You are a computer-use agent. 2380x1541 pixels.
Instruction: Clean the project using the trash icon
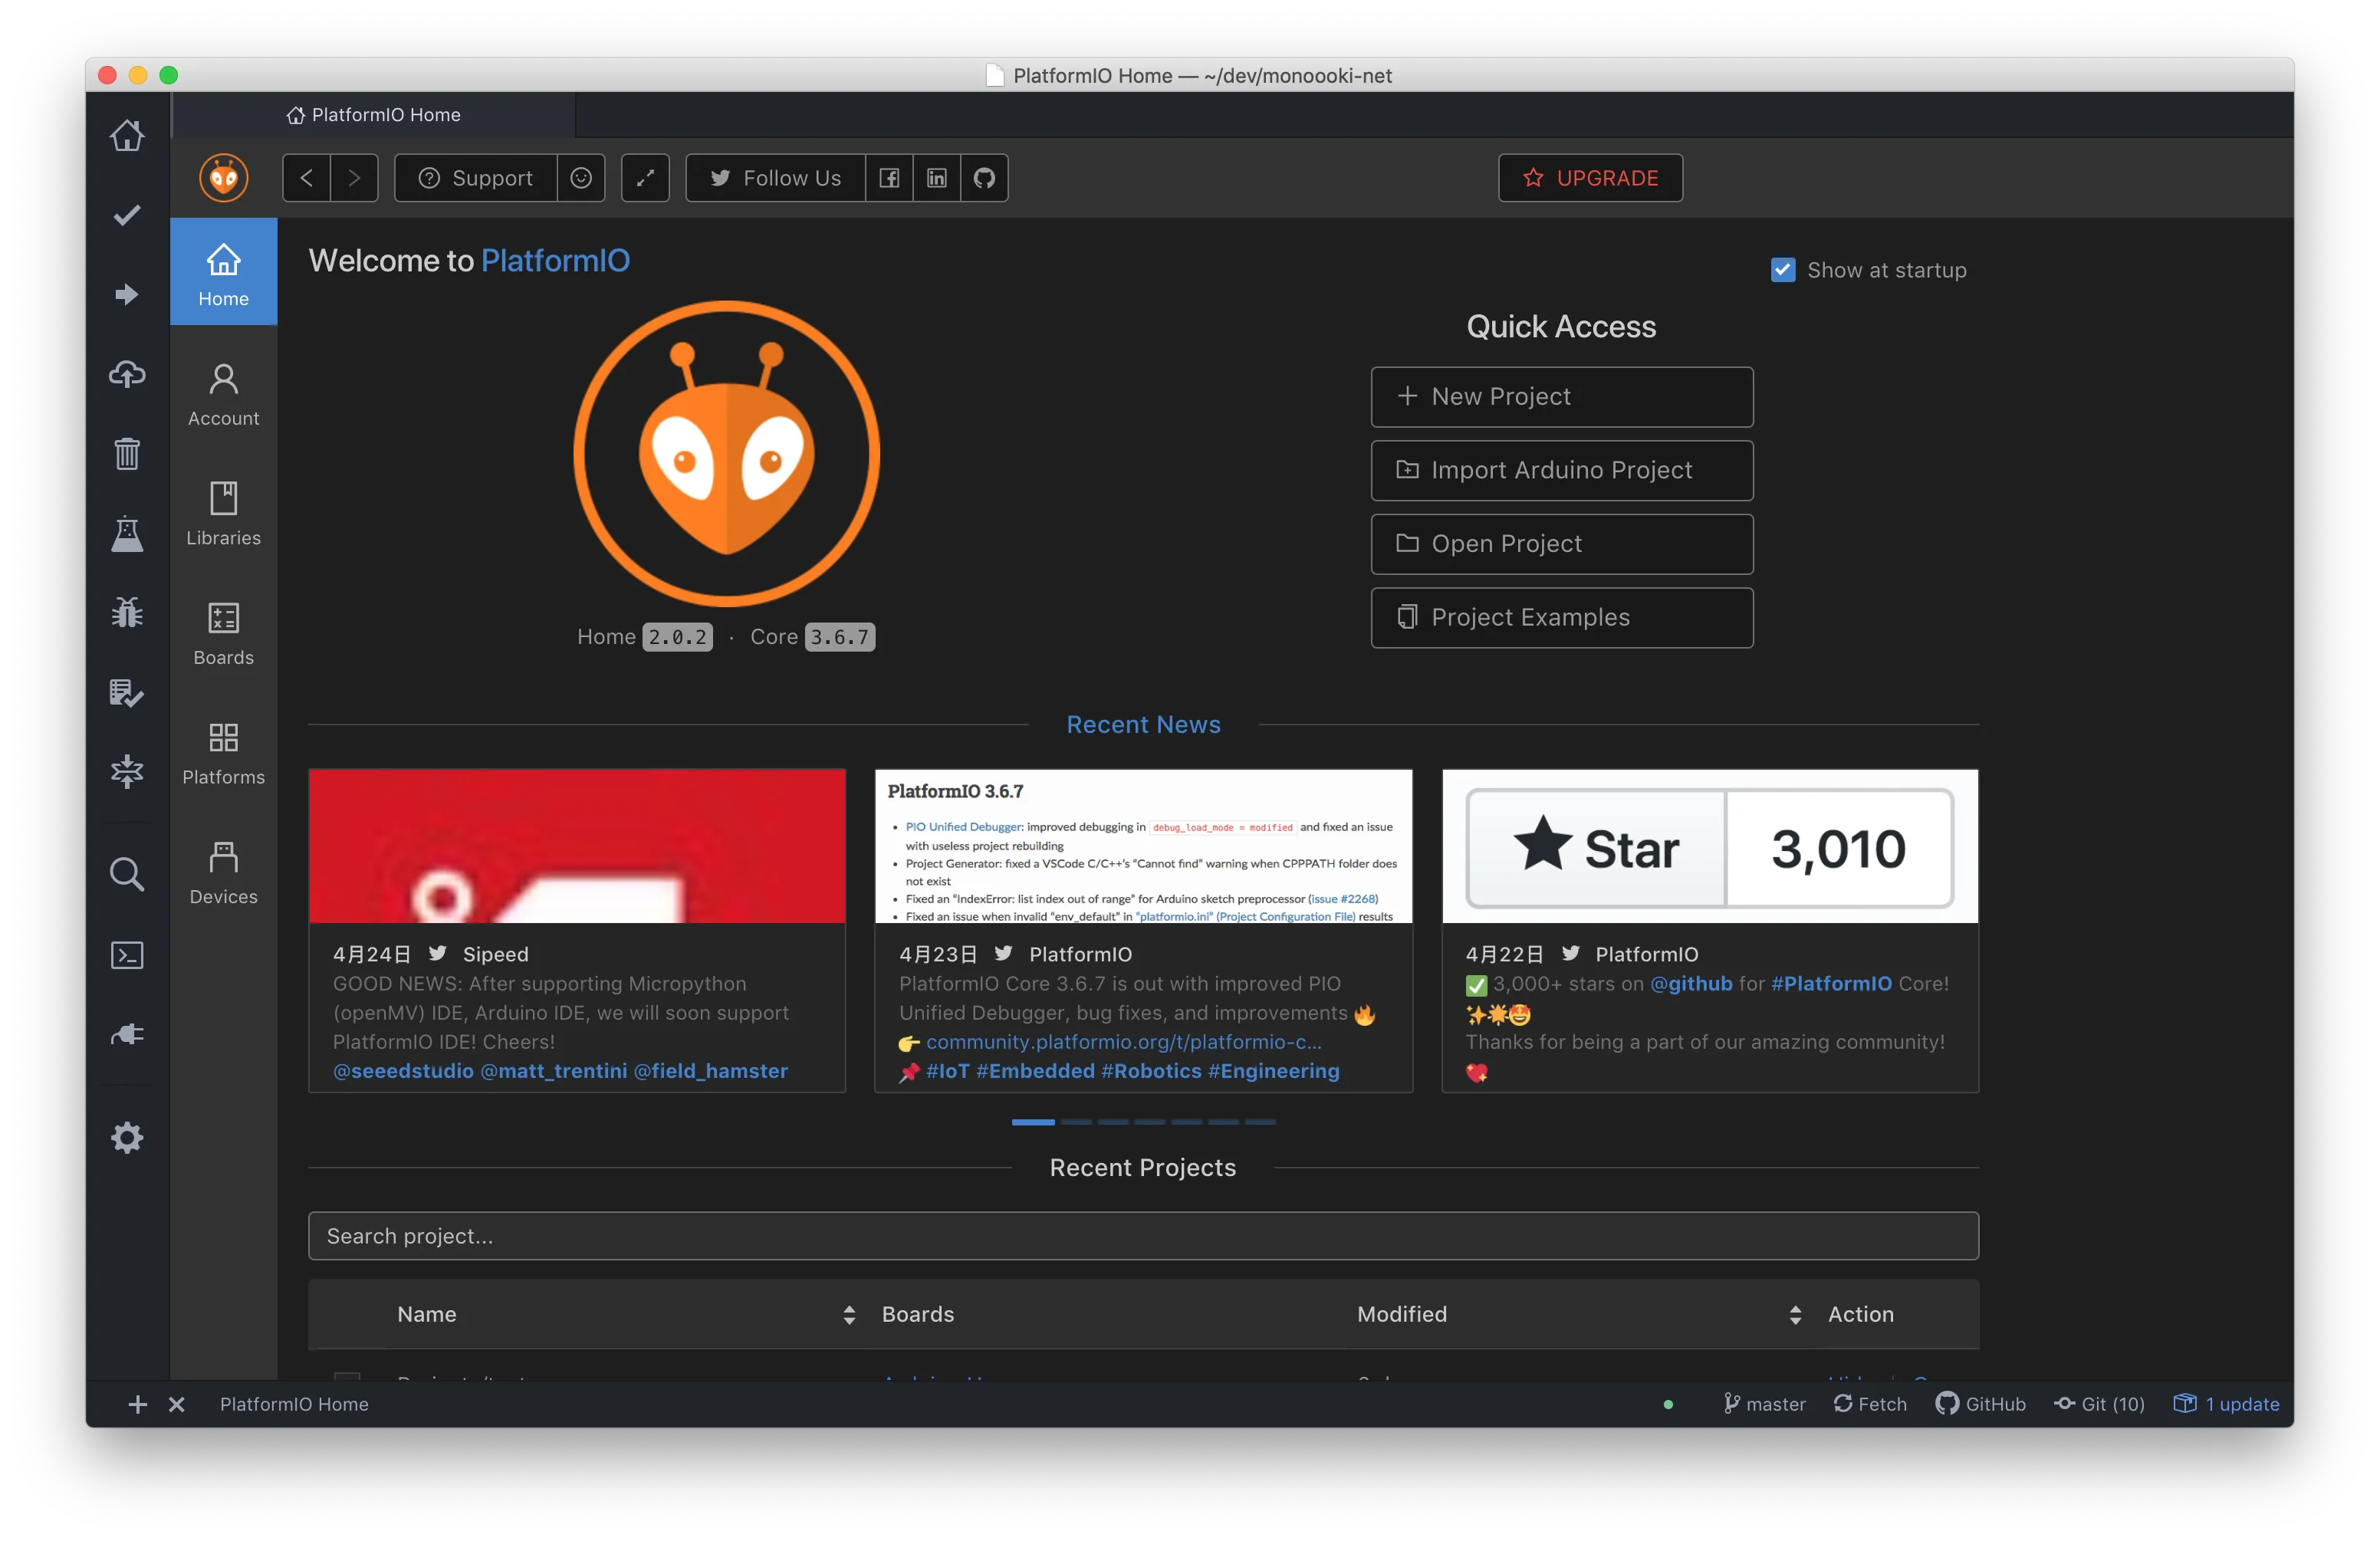tap(127, 453)
